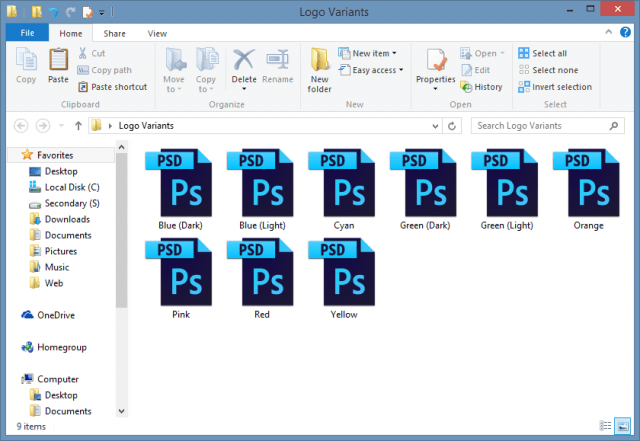Screen dimensions: 640x441
Task: Go forward with the Forward arrow
Action: 43,126
